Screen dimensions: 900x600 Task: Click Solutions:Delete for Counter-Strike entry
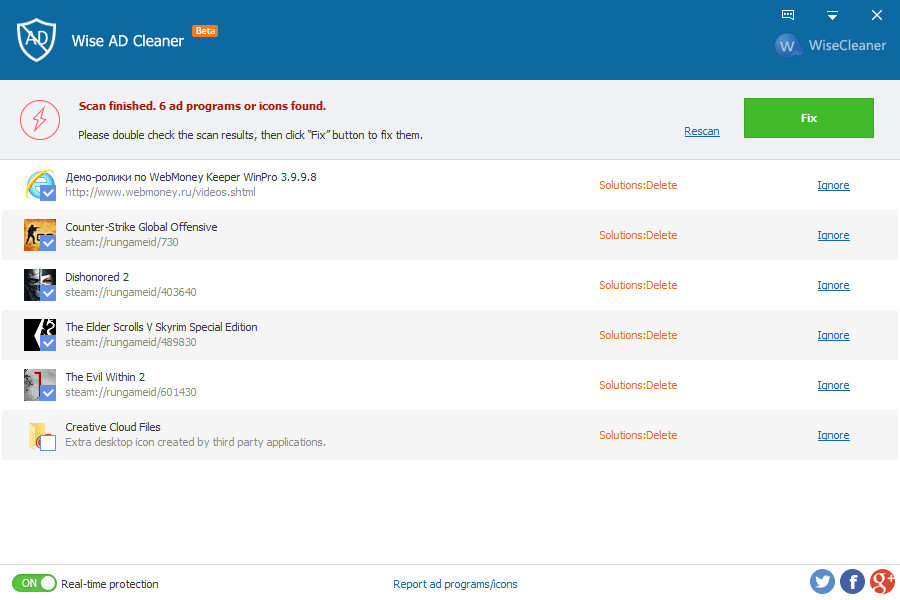tap(638, 235)
